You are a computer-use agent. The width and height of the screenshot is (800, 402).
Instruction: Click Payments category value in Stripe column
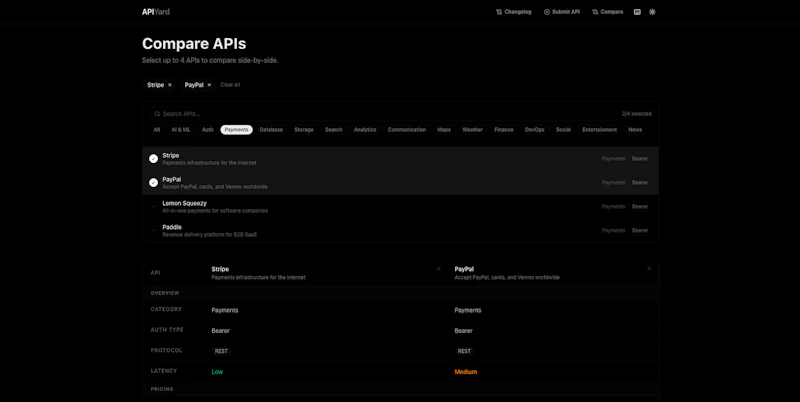click(x=225, y=310)
